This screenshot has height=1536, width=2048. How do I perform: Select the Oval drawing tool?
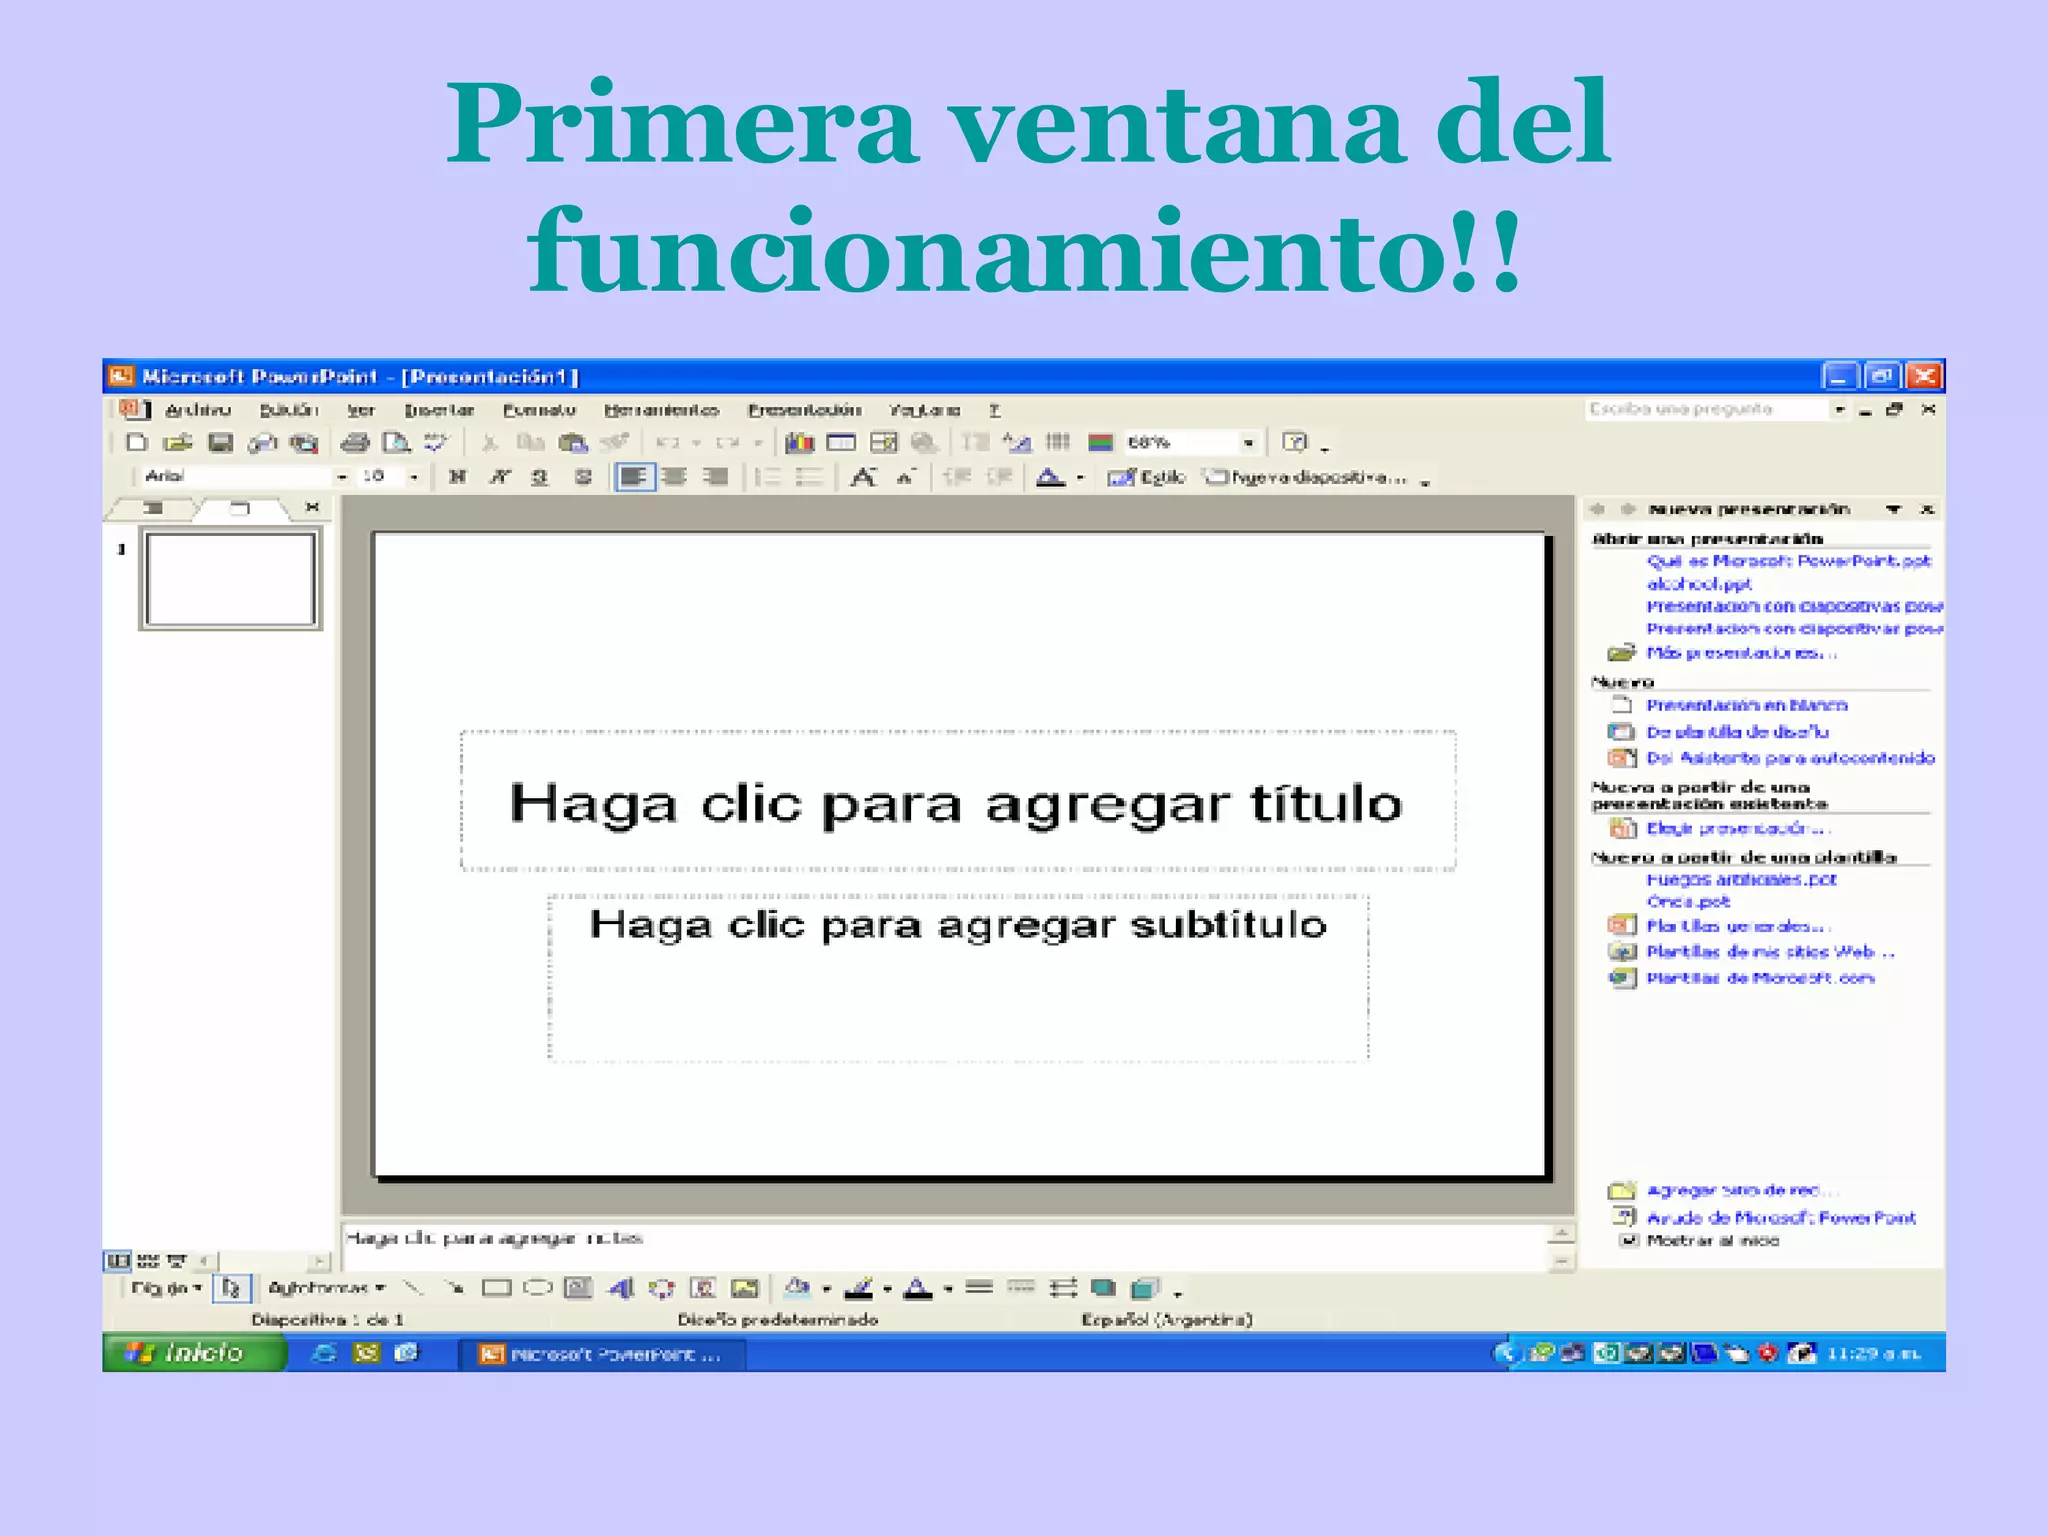tap(538, 1287)
